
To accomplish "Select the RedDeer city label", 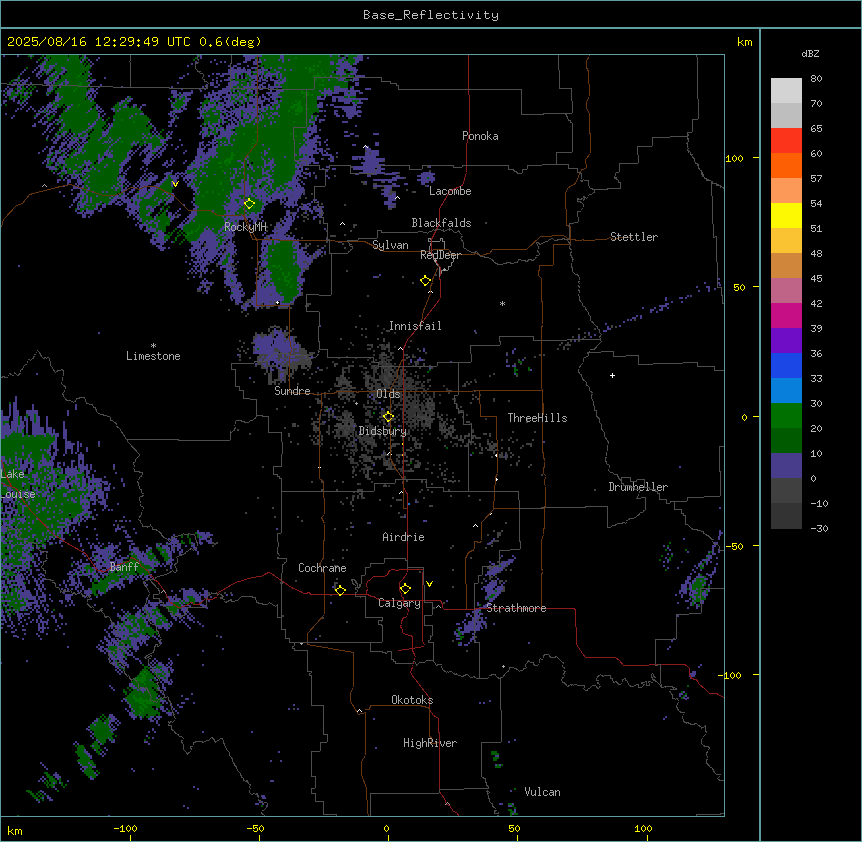I will (x=440, y=255).
